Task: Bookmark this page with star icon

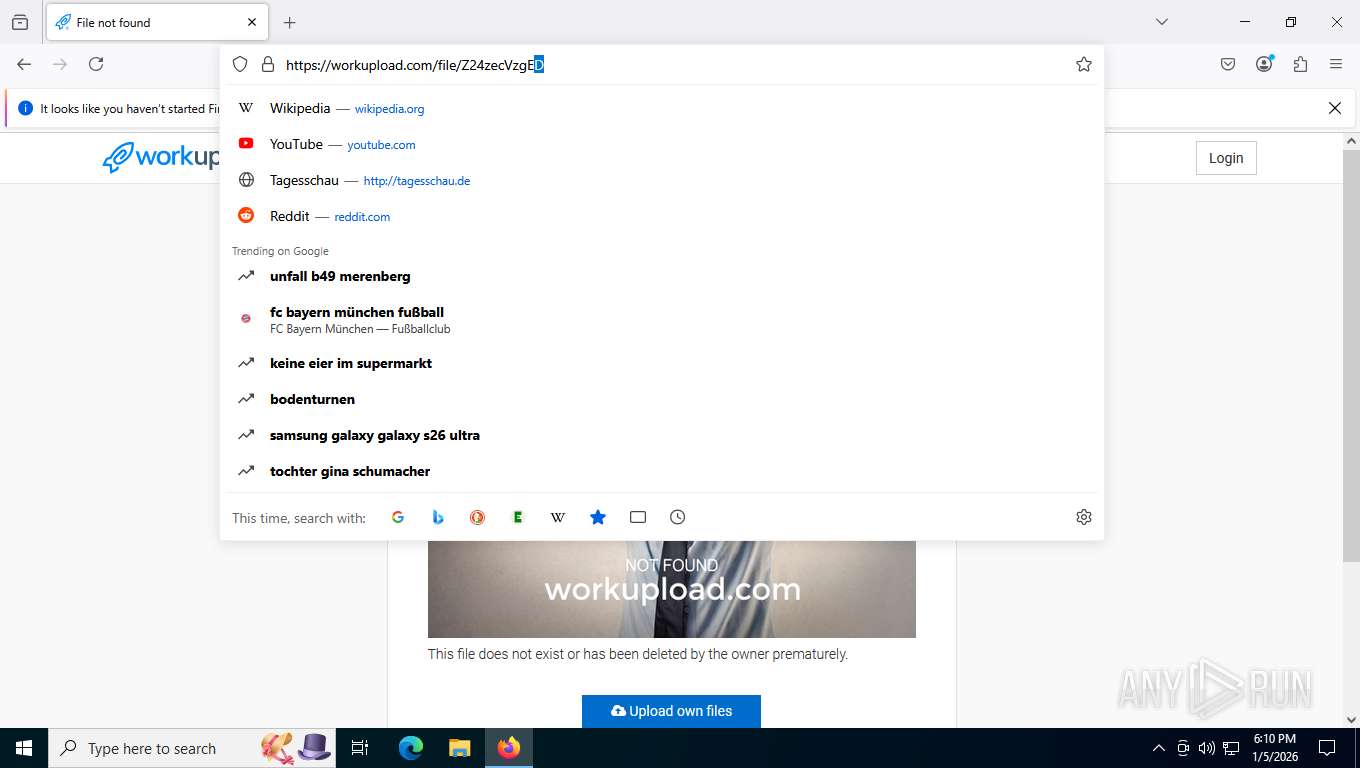Action: [x=1084, y=64]
